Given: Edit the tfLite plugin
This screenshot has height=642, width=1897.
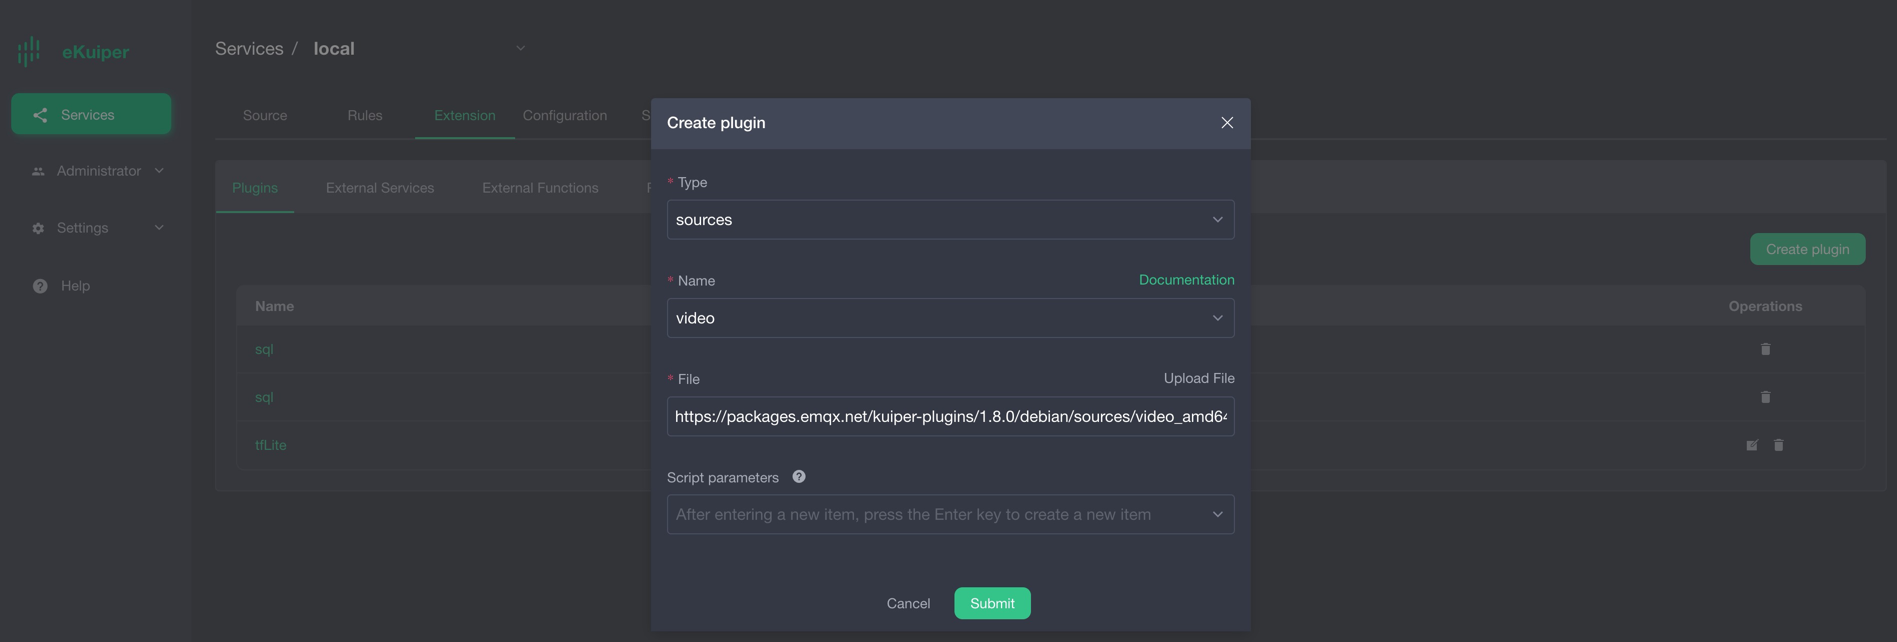Looking at the screenshot, I should (1752, 445).
